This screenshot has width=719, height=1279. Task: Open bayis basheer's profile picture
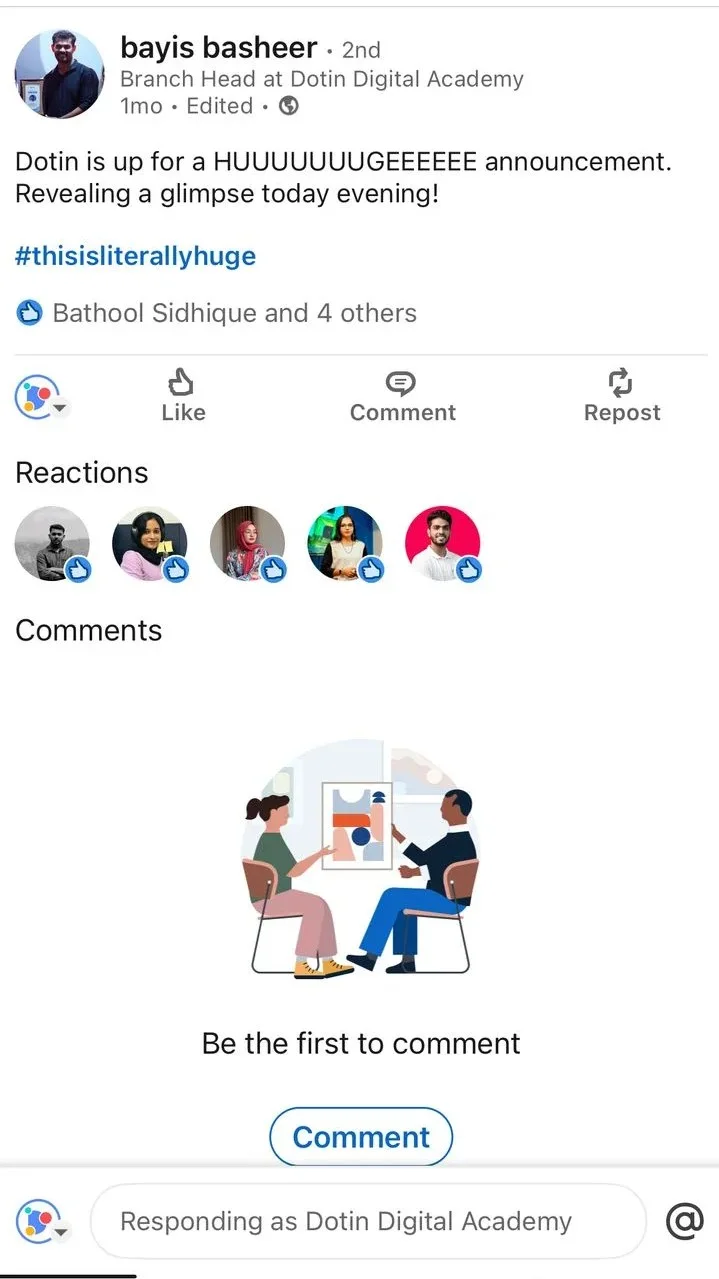[x=59, y=74]
